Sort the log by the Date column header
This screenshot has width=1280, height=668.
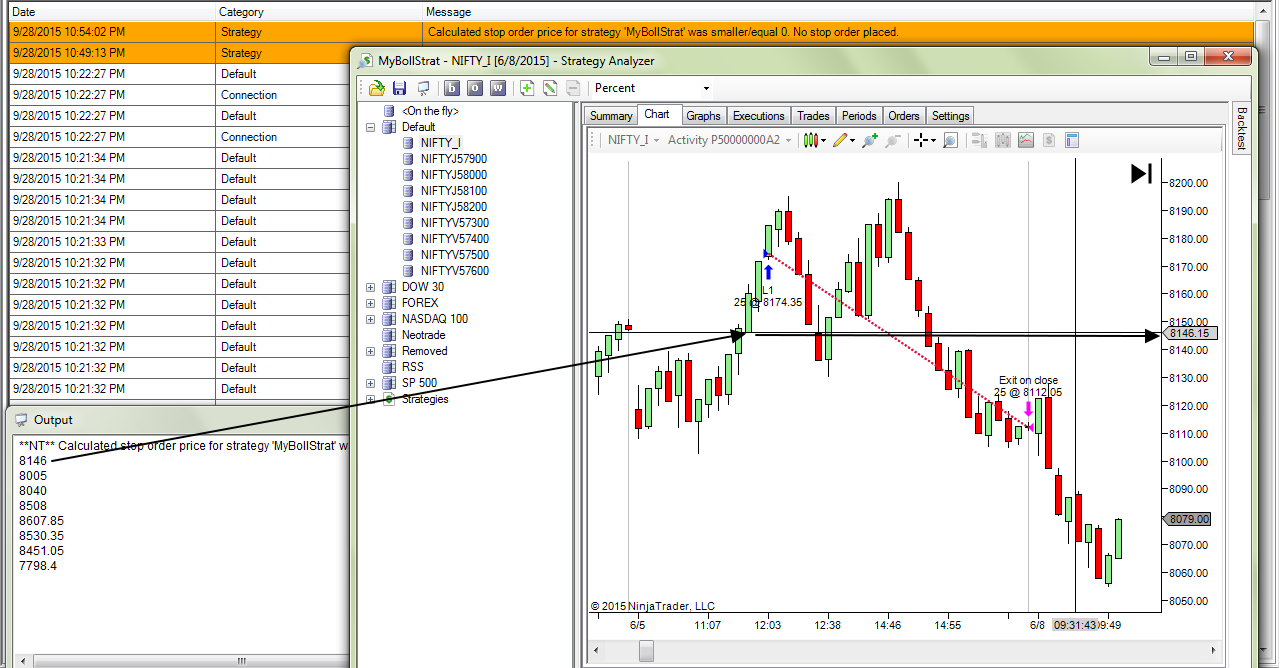pos(112,12)
